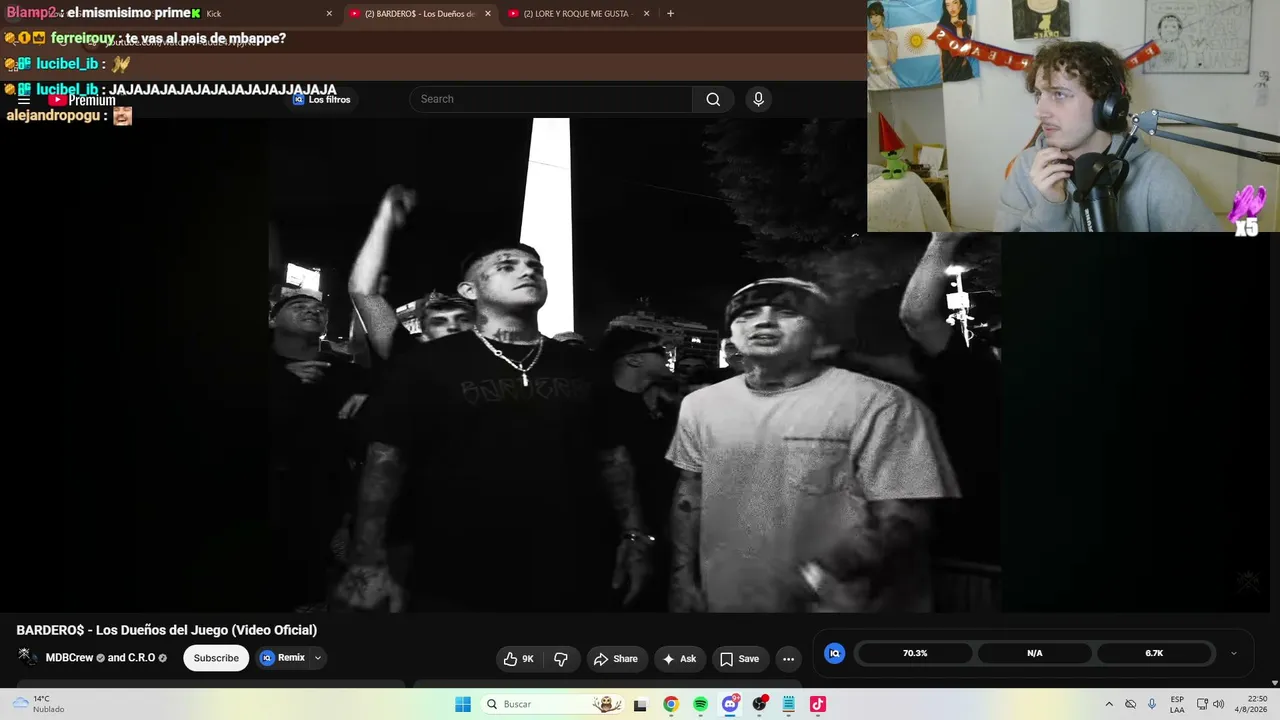View the N/A stat pill
The height and width of the screenshot is (720, 1280).
pyautogui.click(x=1035, y=653)
